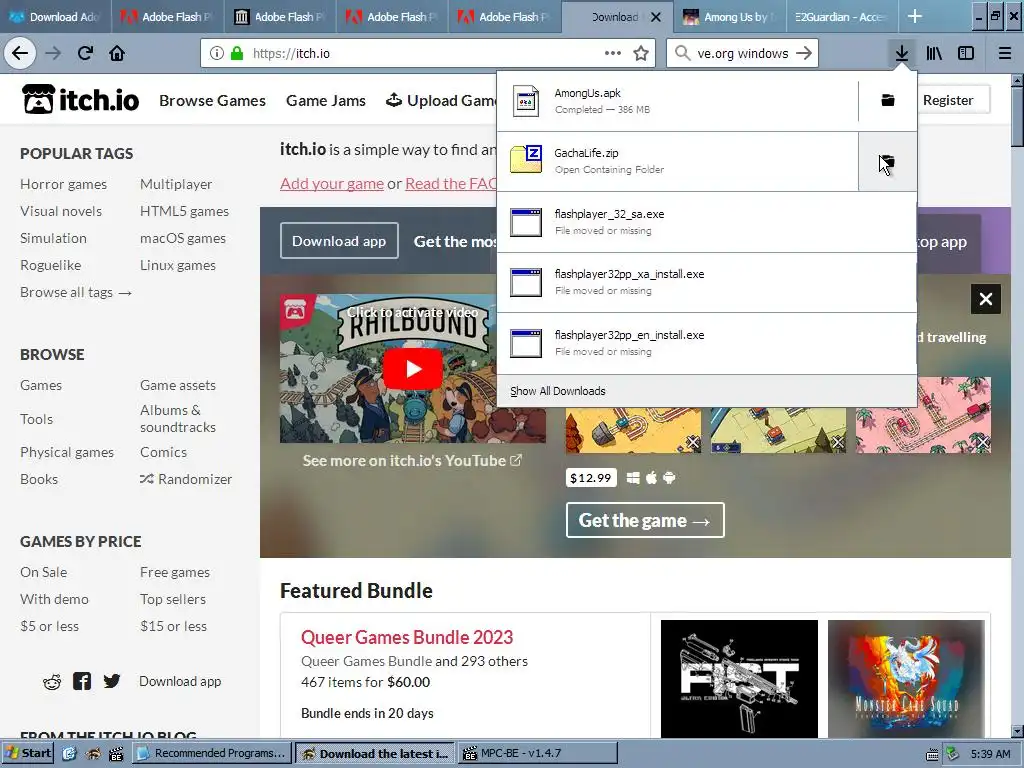Click the itch.io logo
The image size is (1024, 768).
(x=80, y=100)
